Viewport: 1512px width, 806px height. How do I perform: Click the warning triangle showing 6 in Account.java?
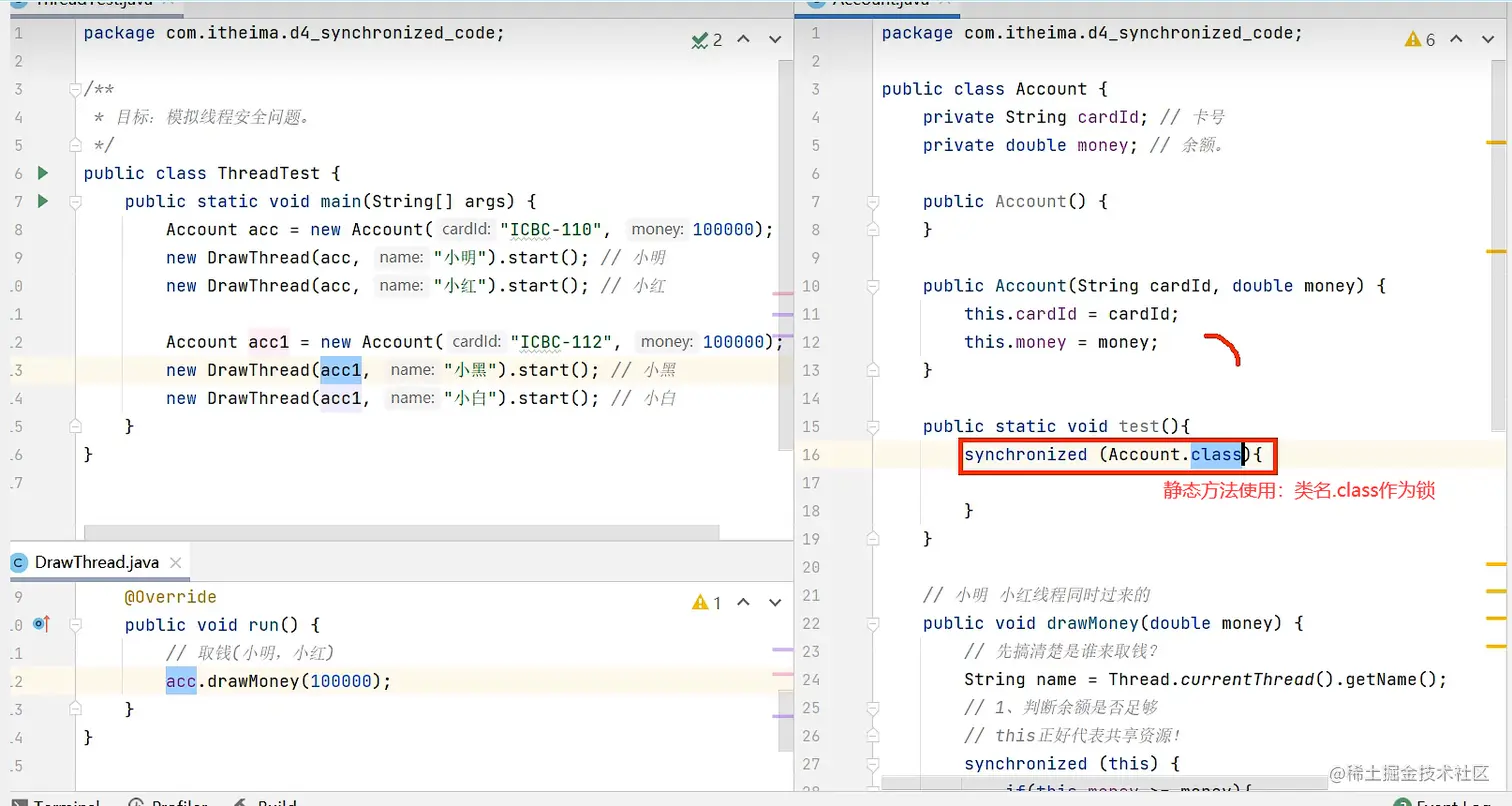pyautogui.click(x=1420, y=40)
